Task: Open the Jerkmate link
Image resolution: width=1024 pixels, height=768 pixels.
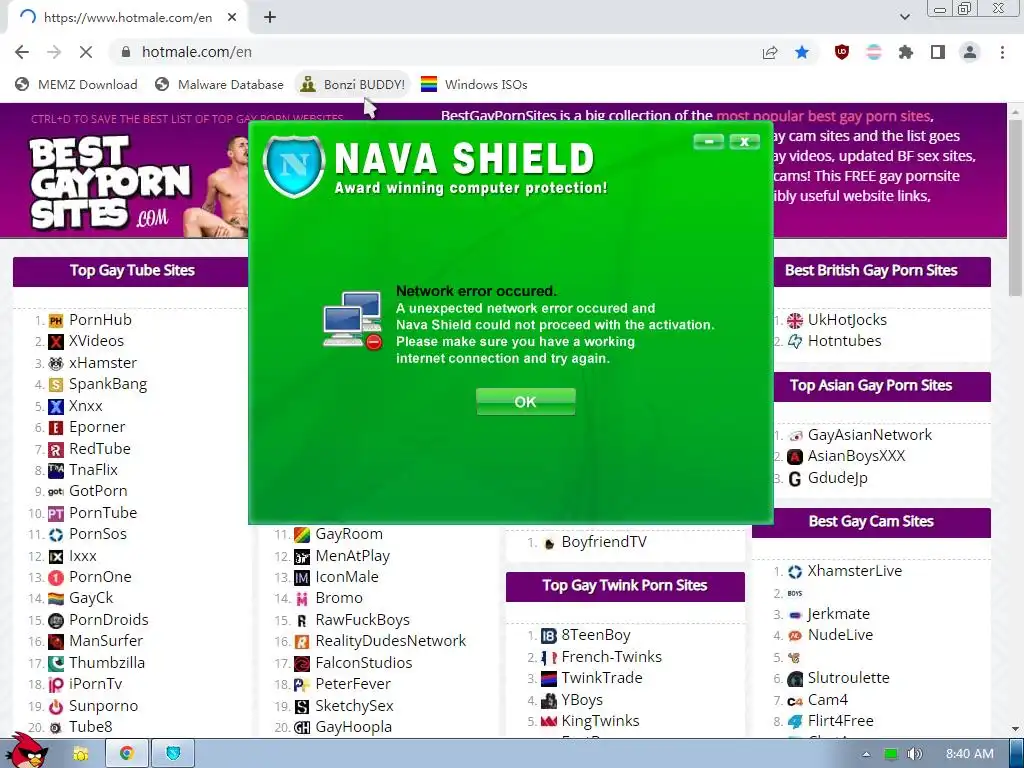Action: point(839,614)
